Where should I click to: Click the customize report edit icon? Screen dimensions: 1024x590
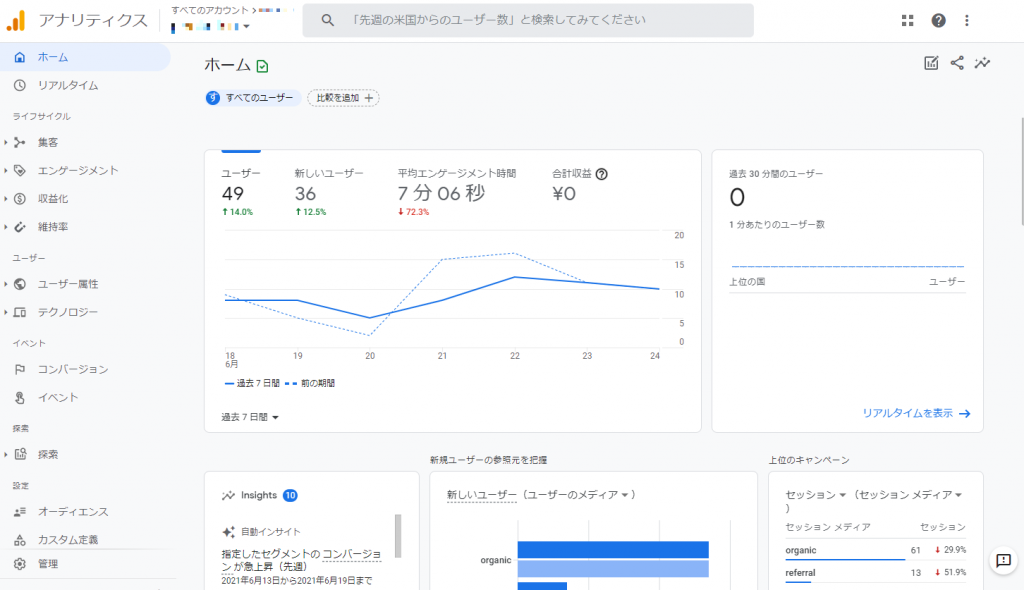(931, 63)
